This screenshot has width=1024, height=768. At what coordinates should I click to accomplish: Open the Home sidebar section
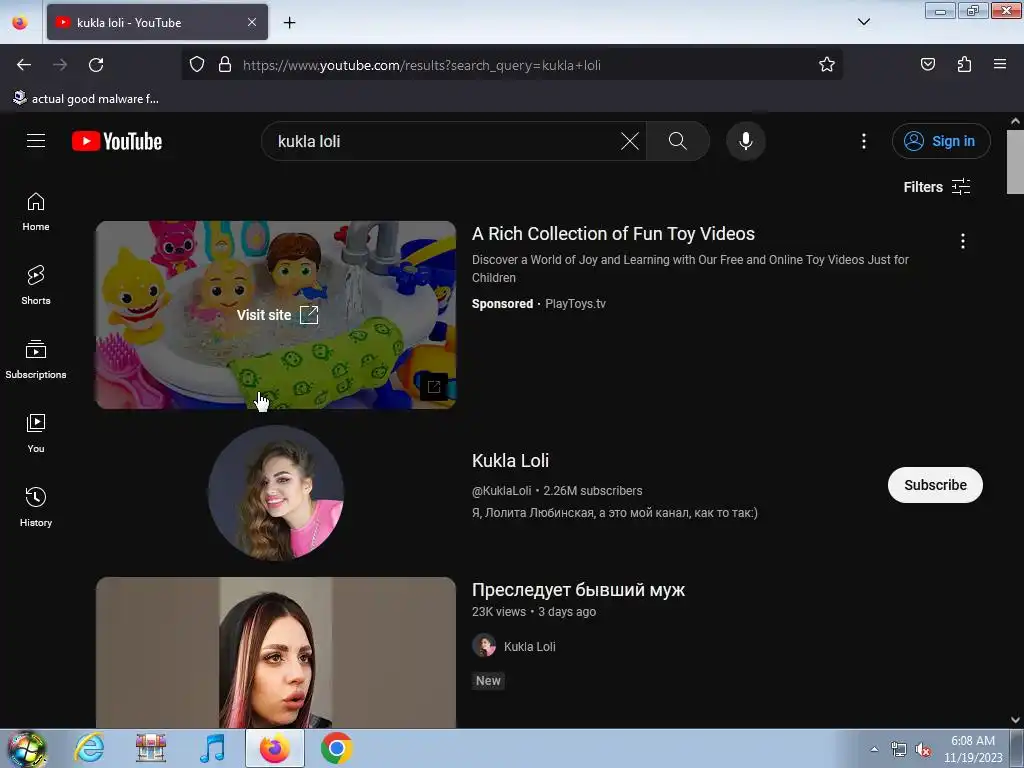click(x=36, y=212)
